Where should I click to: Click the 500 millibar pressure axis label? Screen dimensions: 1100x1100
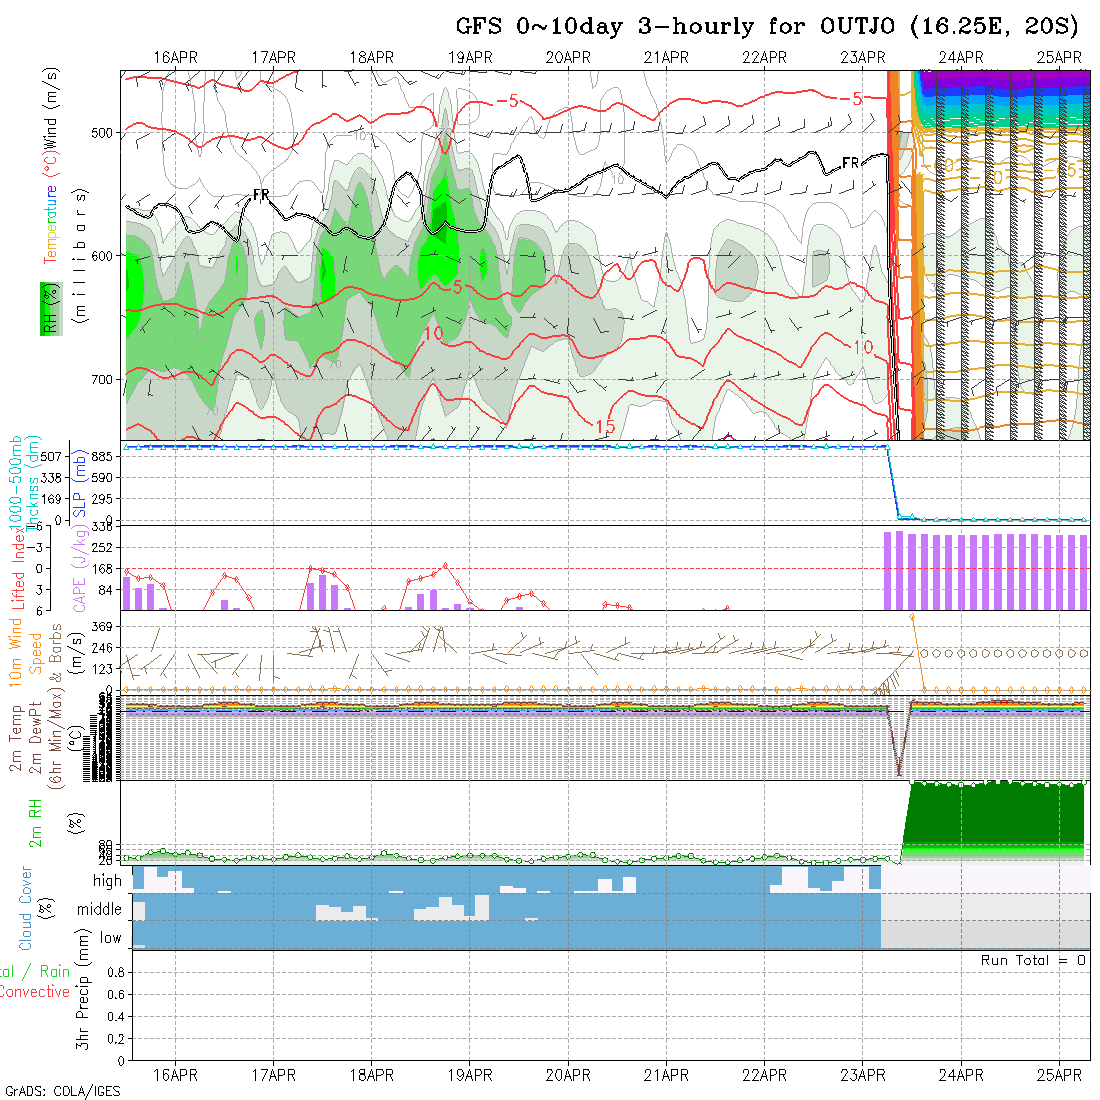pos(102,133)
